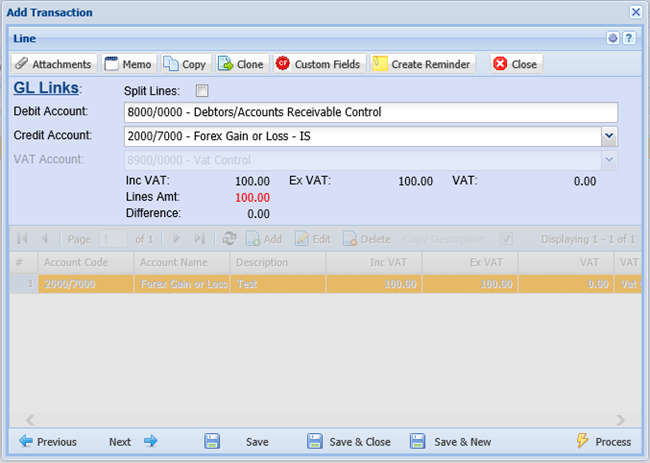Enable the Split Lines checkbox
The height and width of the screenshot is (463, 650).
[x=203, y=91]
